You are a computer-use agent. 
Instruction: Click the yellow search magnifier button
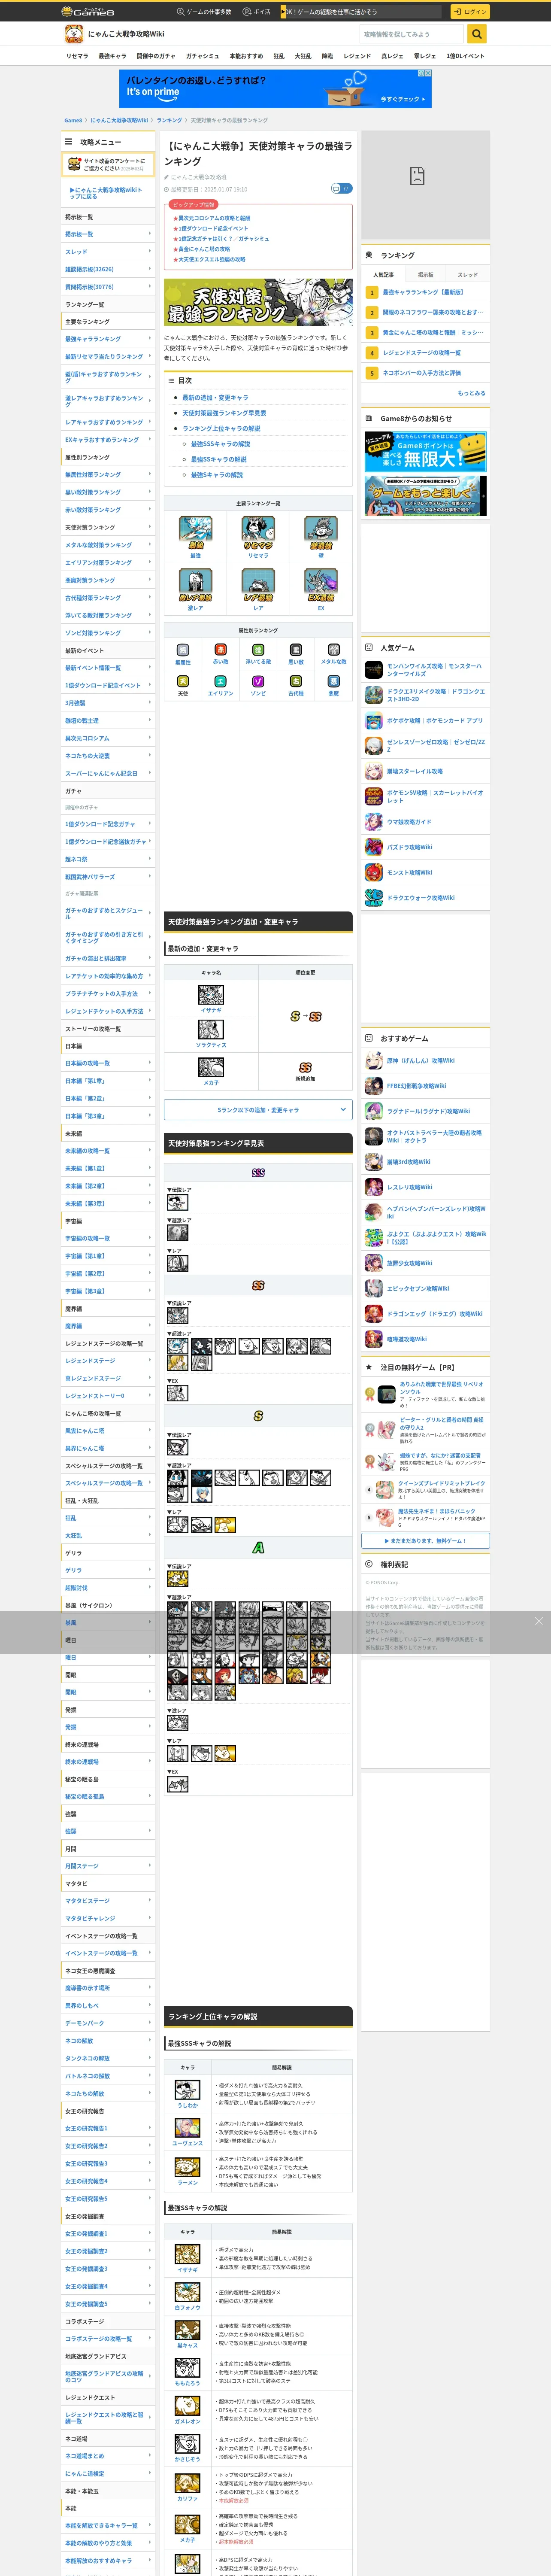tap(477, 34)
